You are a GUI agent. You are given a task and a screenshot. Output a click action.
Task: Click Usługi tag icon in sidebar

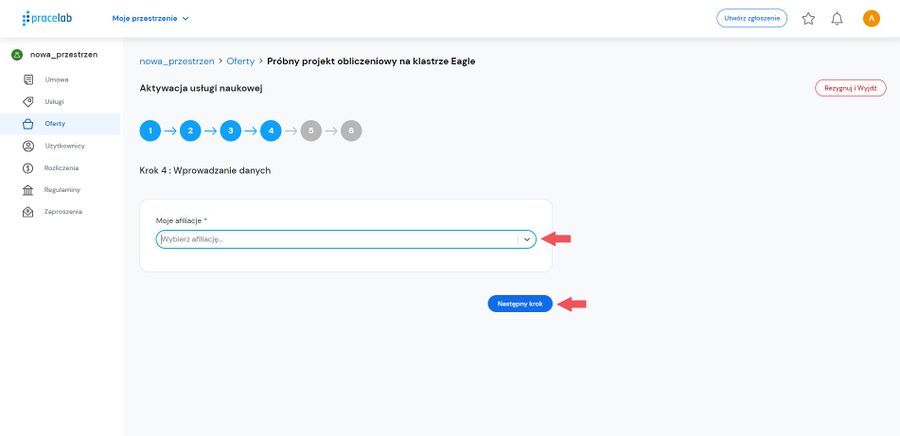tap(28, 102)
